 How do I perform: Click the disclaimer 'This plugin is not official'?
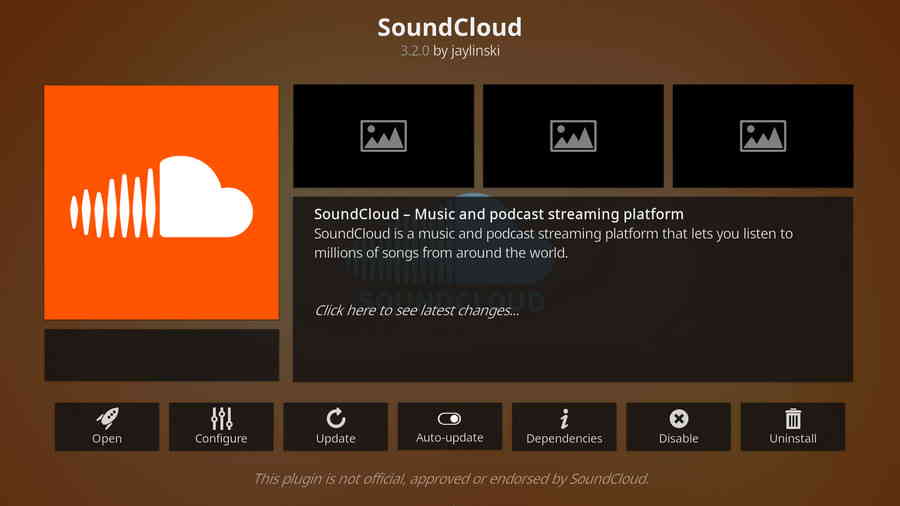pos(451,478)
